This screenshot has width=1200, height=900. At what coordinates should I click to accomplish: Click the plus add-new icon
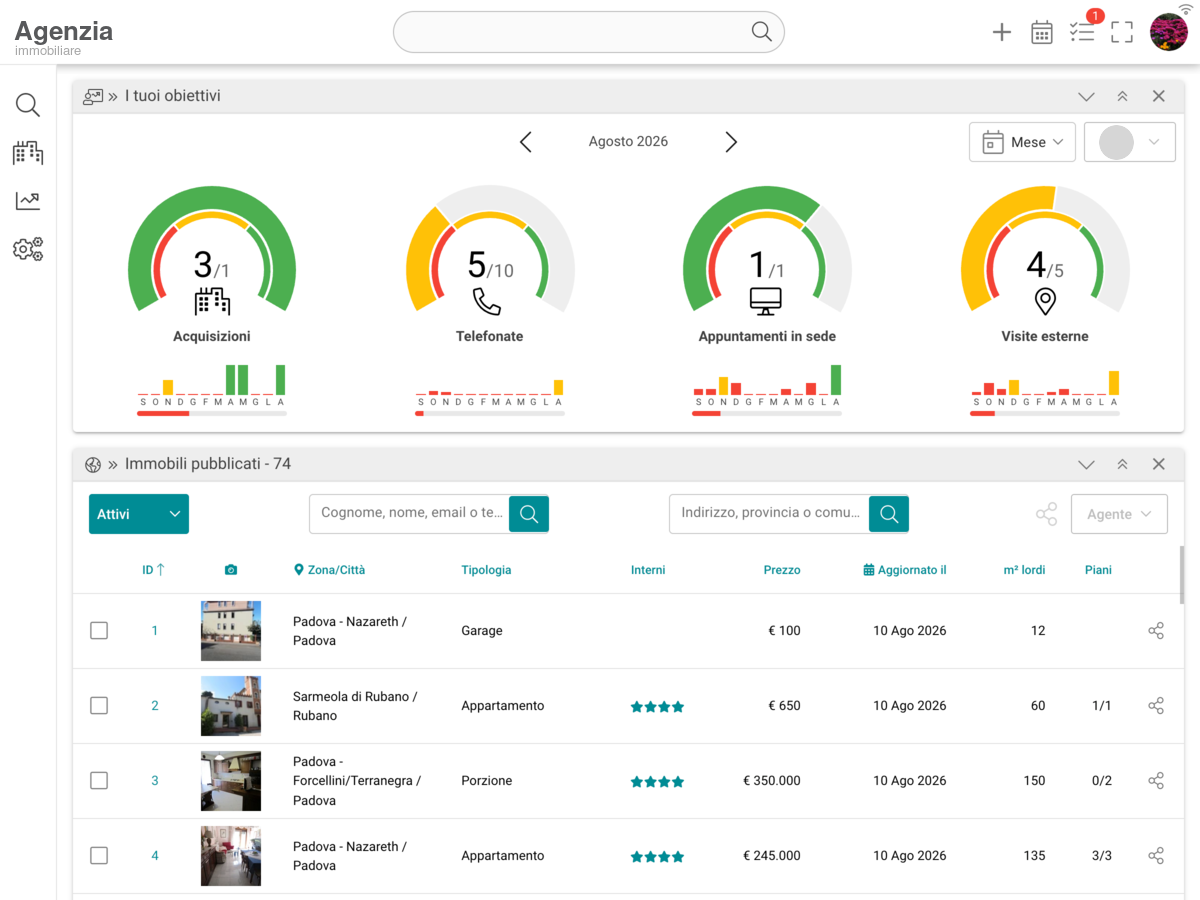1002,32
